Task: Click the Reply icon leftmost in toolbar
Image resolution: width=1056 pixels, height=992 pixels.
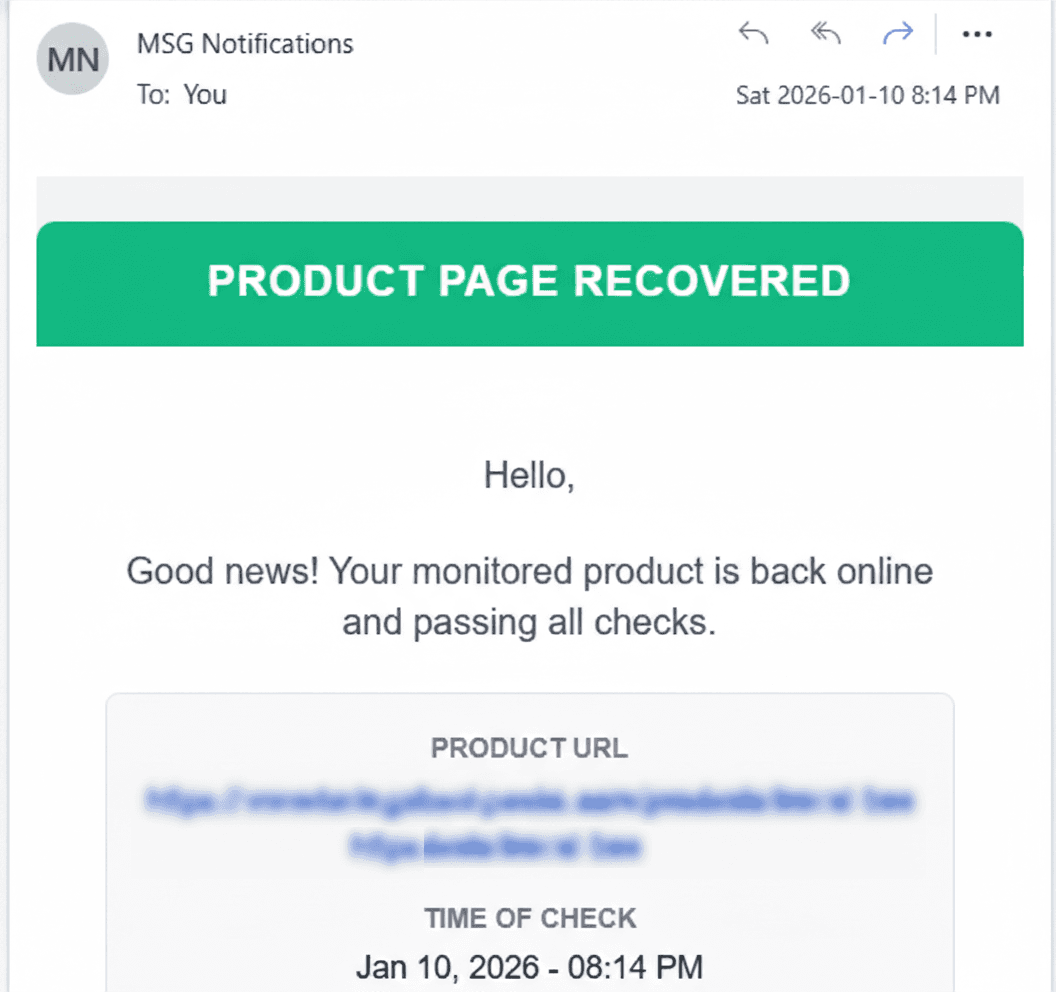Action: coord(753,33)
